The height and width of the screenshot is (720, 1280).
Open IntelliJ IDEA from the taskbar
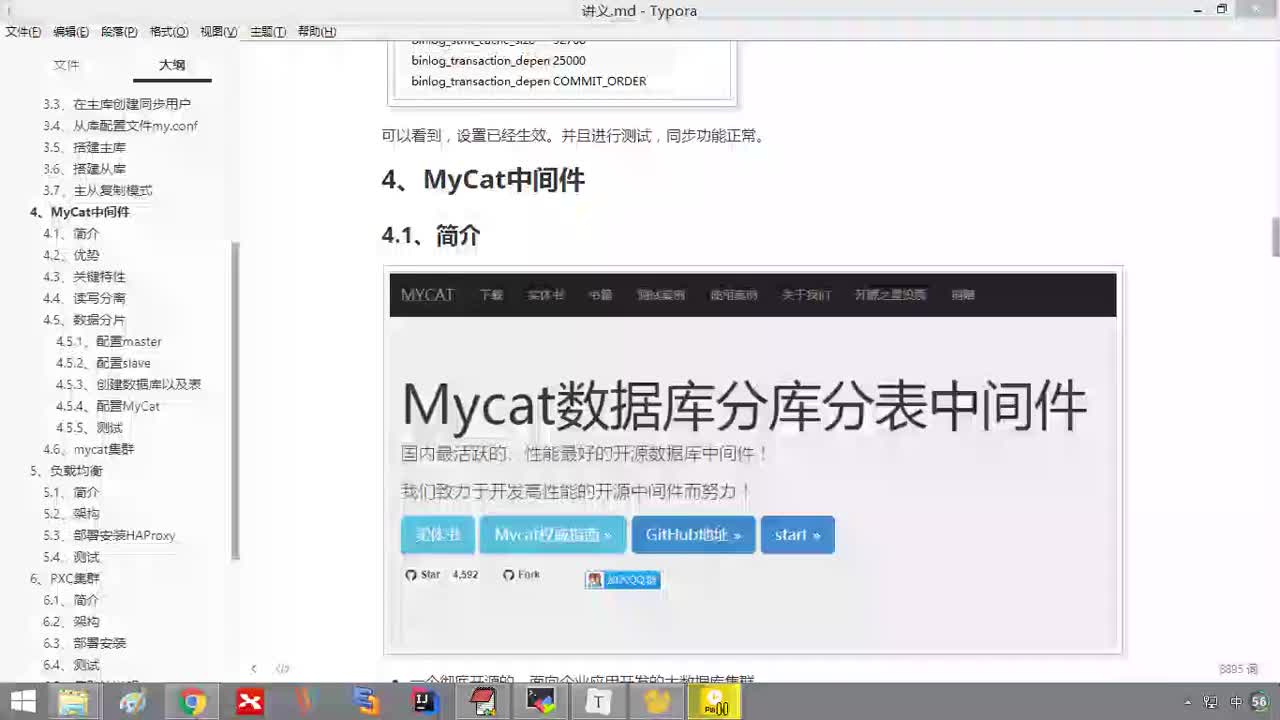tap(425, 702)
